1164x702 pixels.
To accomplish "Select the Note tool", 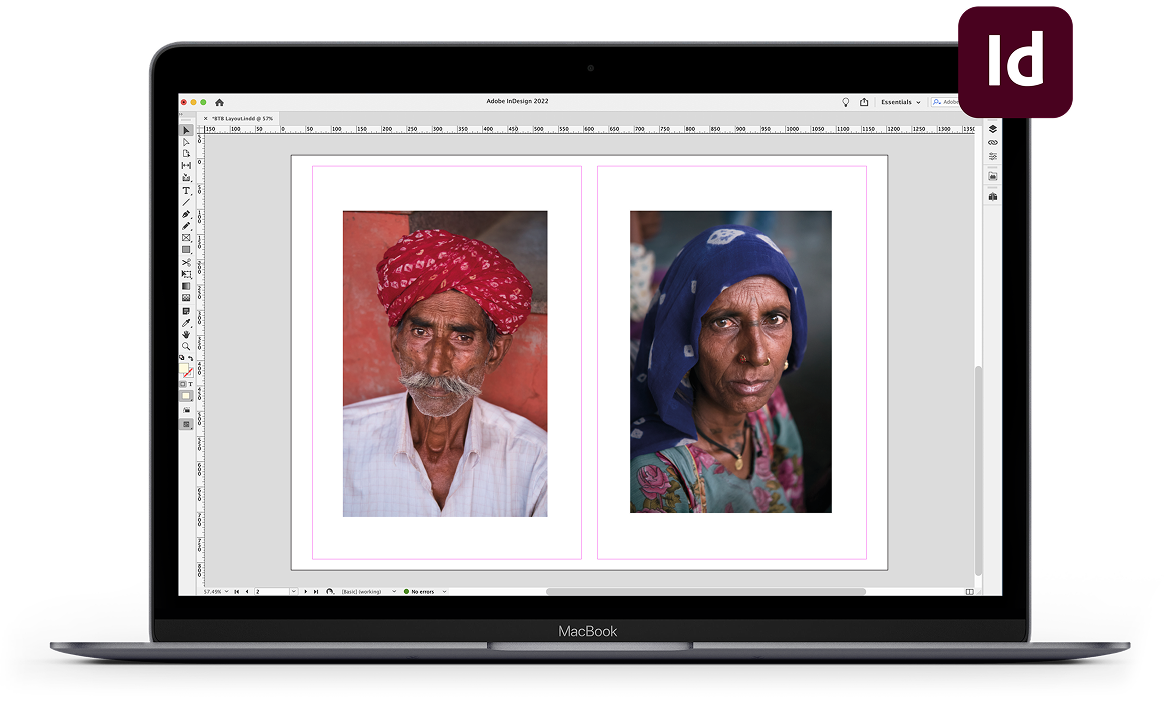I will click(x=186, y=311).
